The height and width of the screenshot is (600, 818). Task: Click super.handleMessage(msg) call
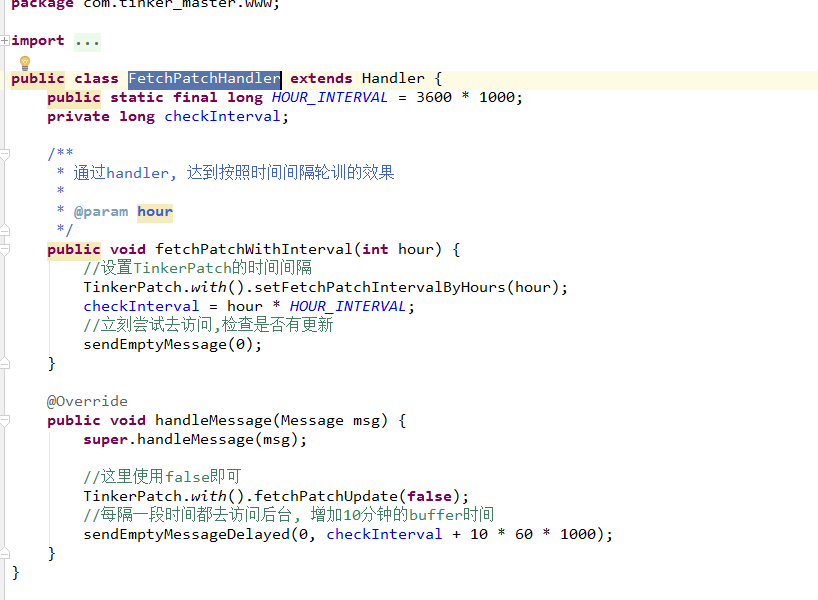click(x=195, y=439)
